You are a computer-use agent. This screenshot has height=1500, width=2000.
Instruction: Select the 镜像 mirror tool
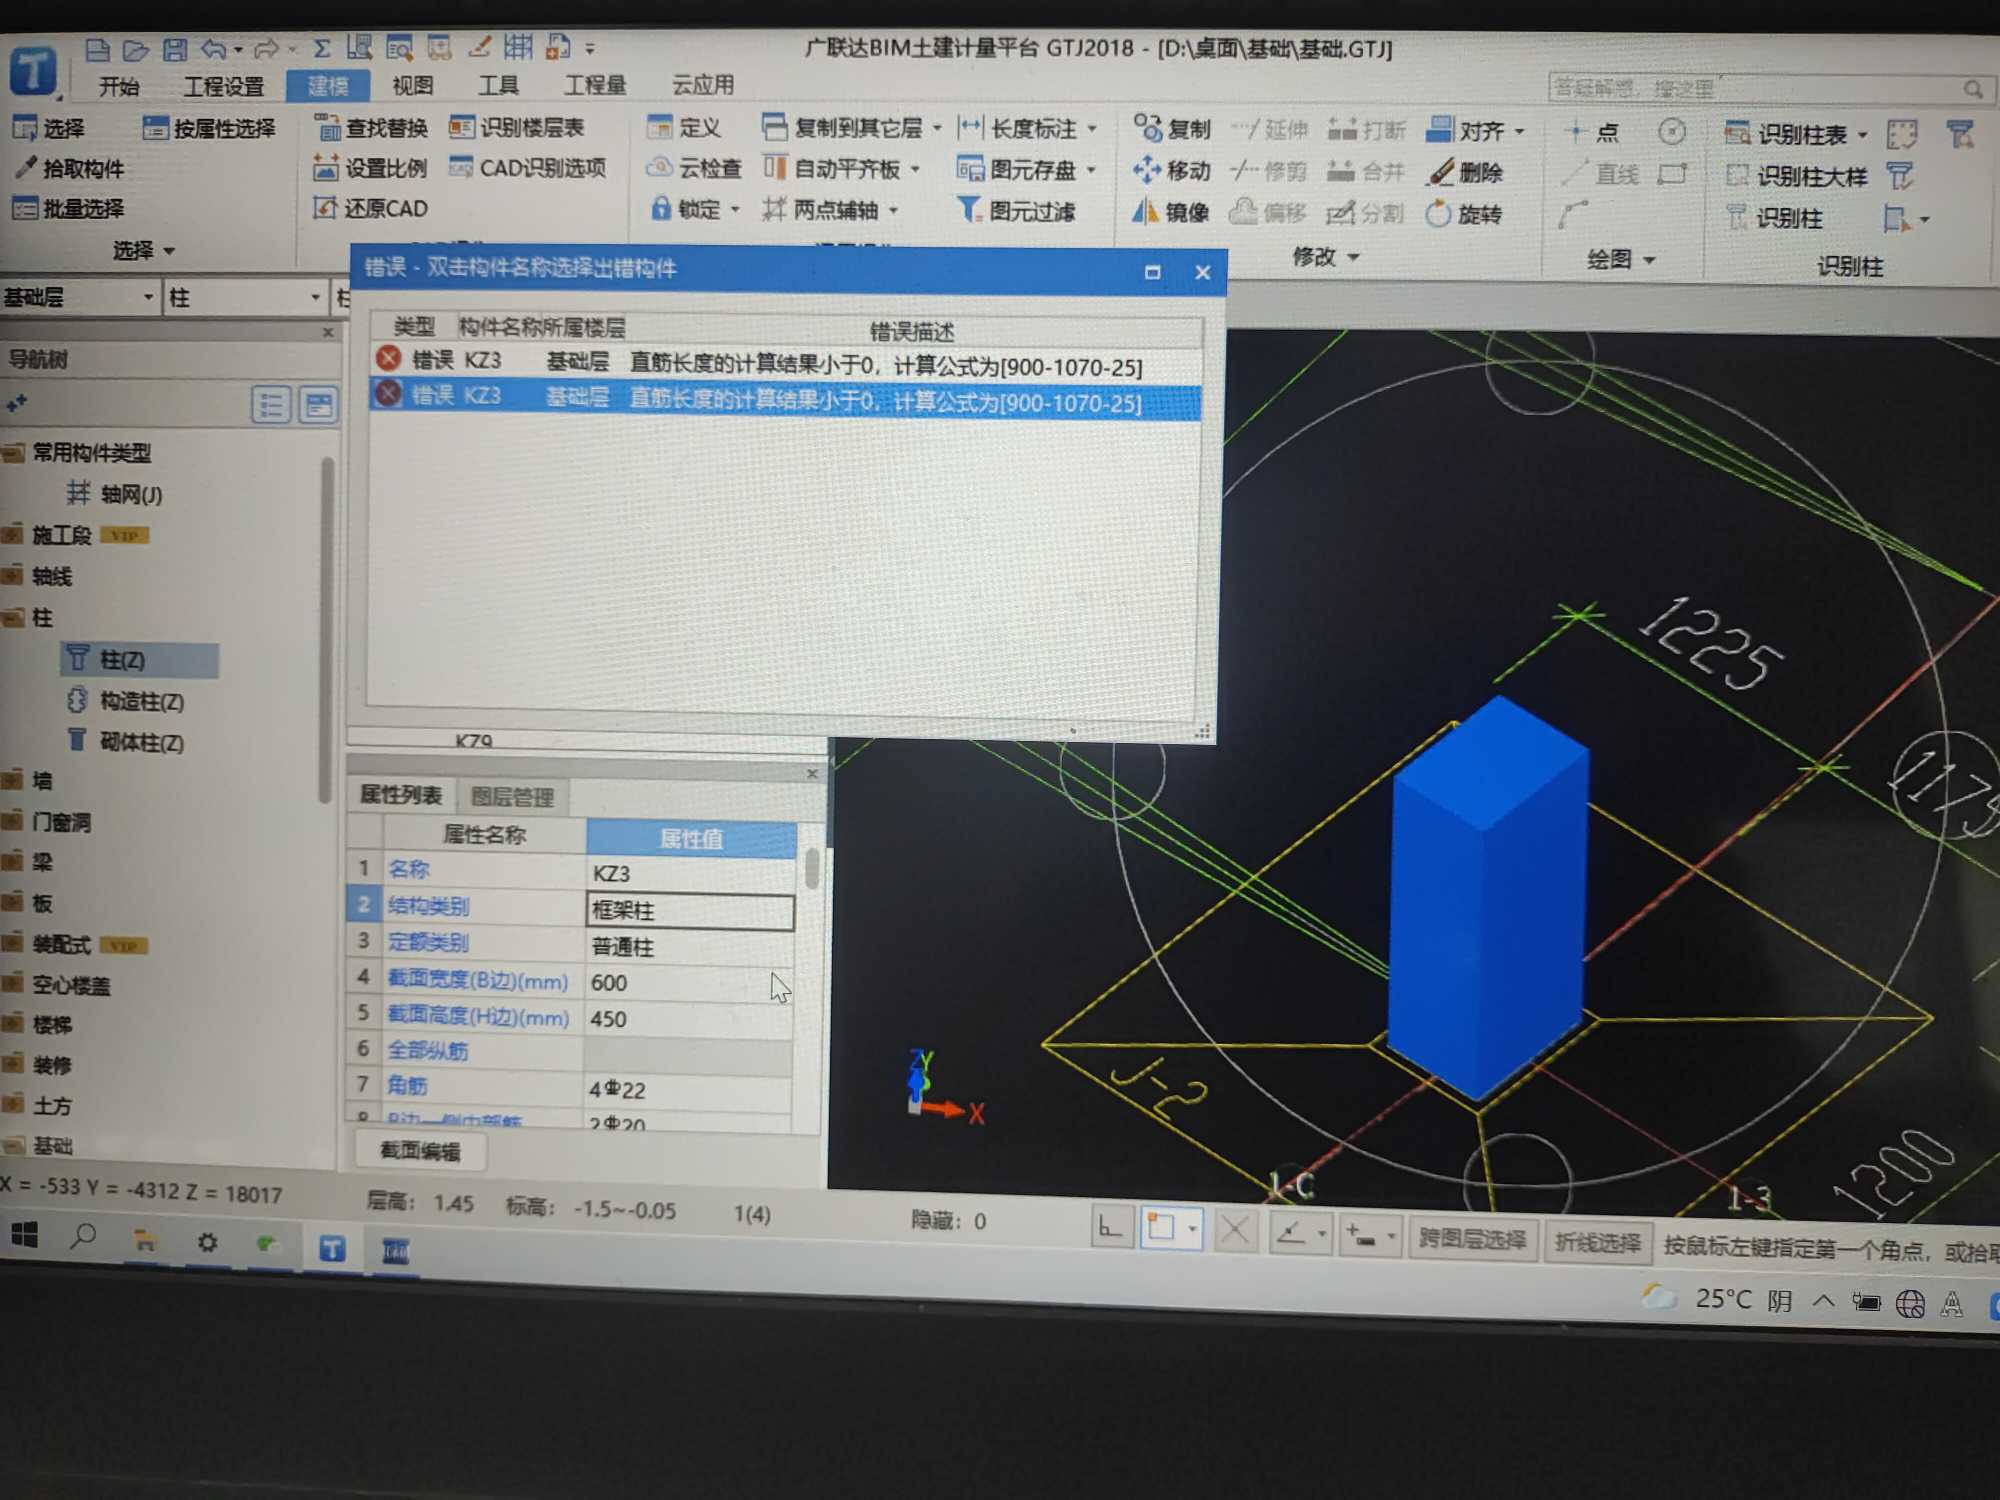tap(1171, 212)
